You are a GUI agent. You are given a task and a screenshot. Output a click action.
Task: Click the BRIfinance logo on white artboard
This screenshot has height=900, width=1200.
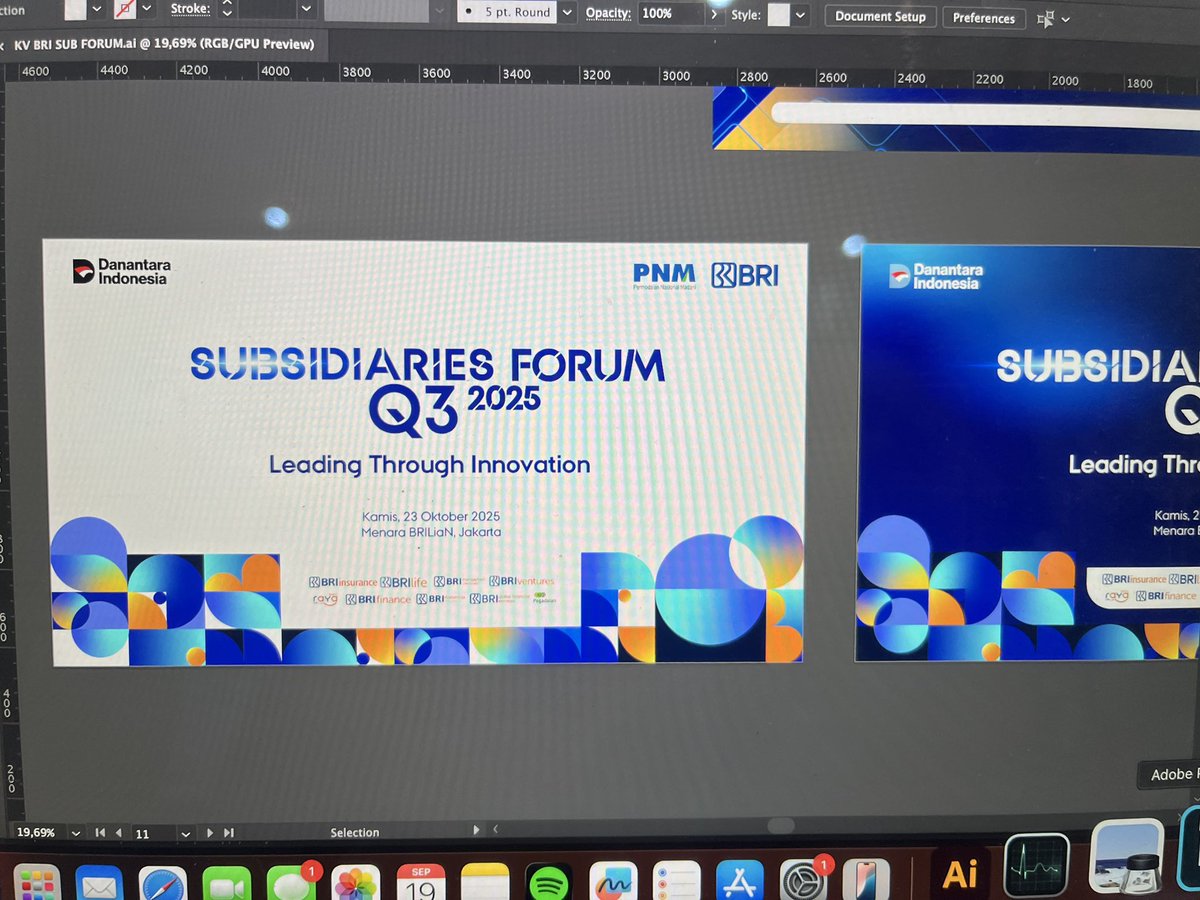(x=378, y=599)
